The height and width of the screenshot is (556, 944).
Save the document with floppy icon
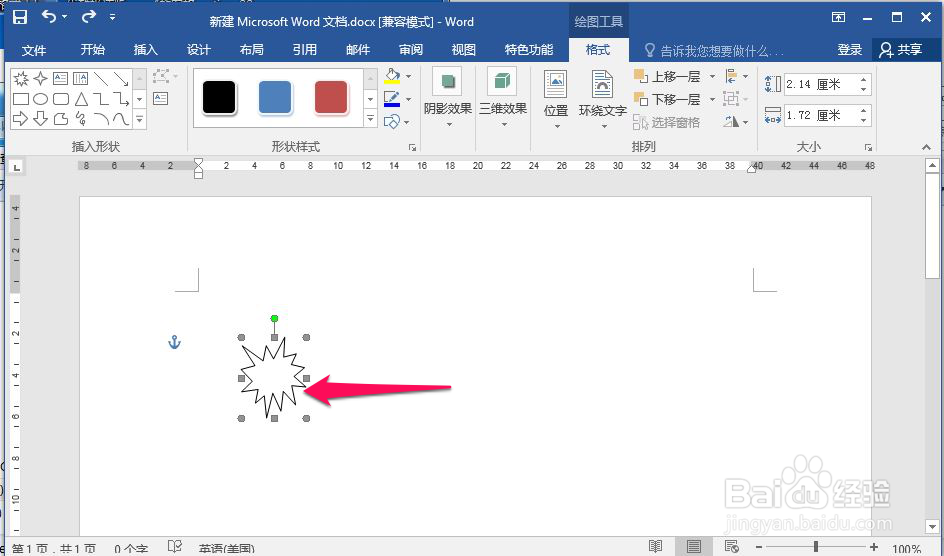(19, 17)
